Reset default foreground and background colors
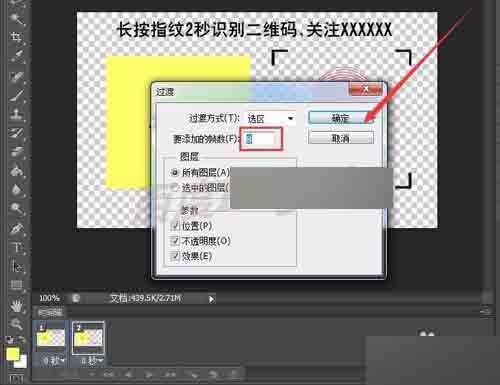The height and width of the screenshot is (385, 500). 10,340
